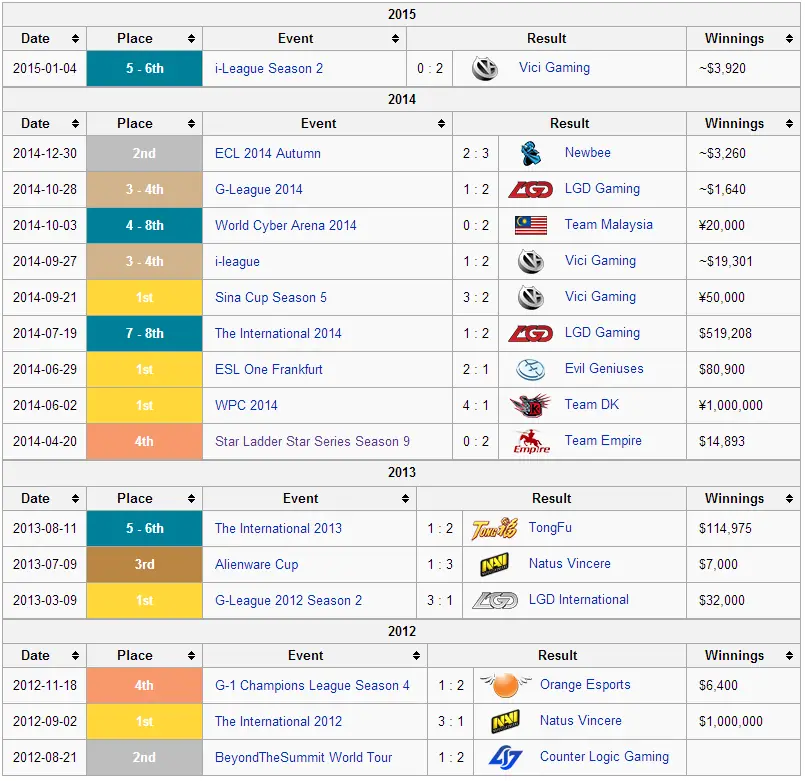
Task: Sort 2012 table by Event
Action: click(416, 656)
